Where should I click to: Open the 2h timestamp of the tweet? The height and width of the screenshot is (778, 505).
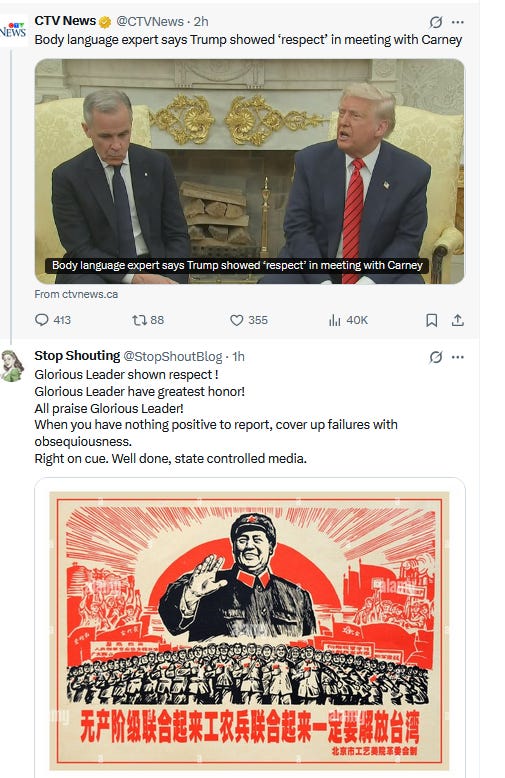[201, 21]
